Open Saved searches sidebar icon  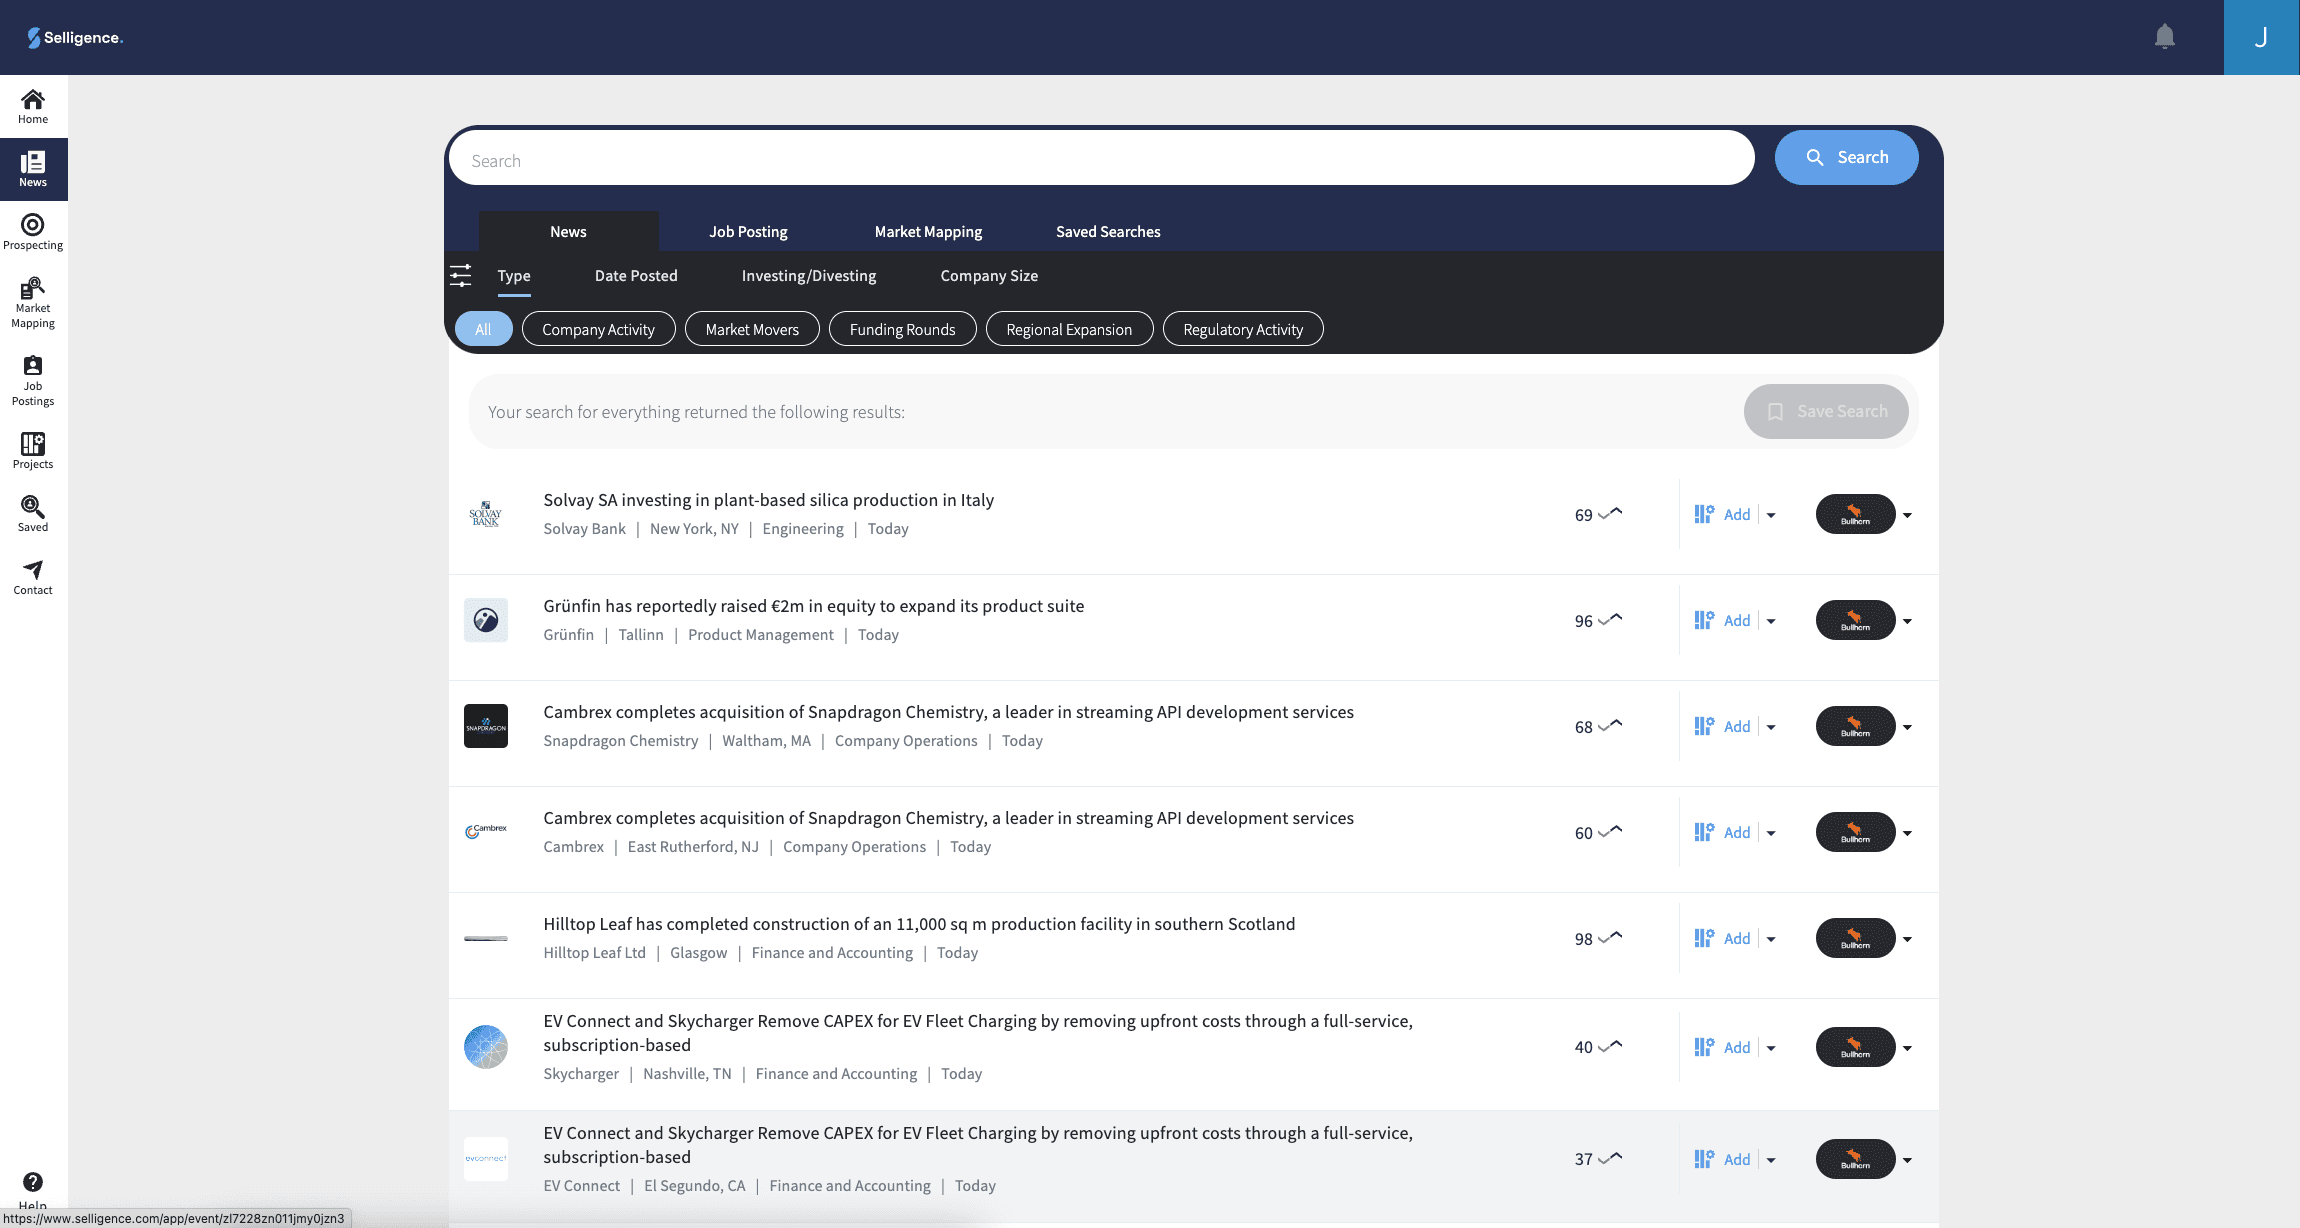coord(33,513)
